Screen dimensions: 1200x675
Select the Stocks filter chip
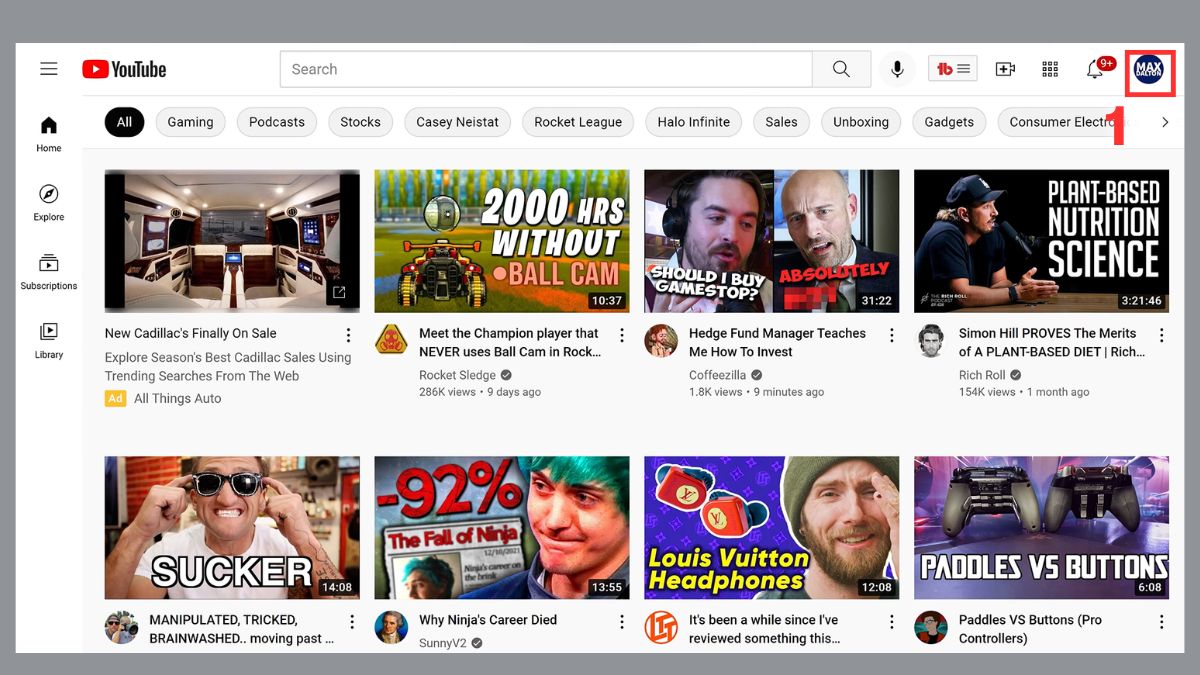pos(360,122)
